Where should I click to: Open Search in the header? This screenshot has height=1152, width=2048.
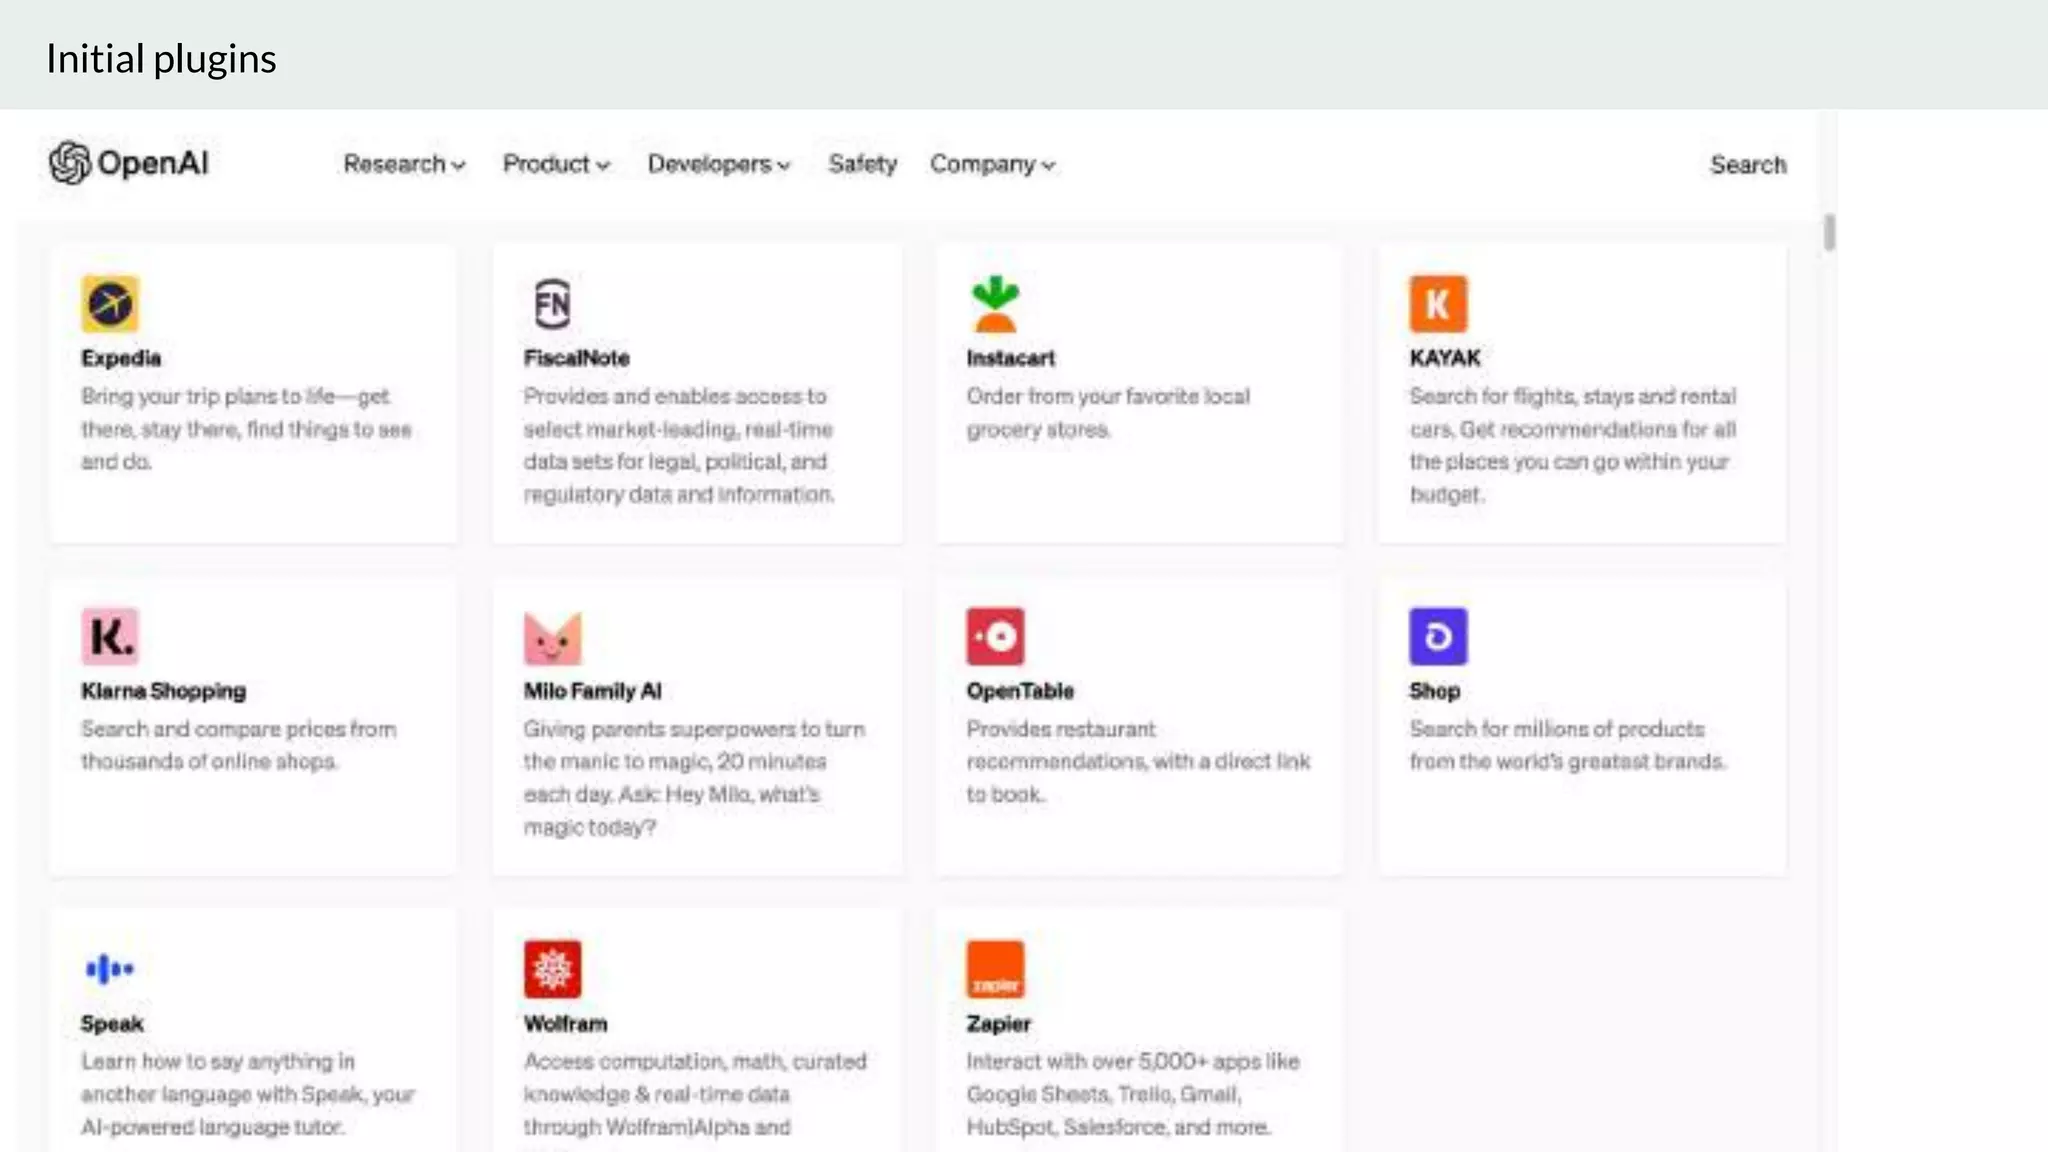coord(1748,165)
